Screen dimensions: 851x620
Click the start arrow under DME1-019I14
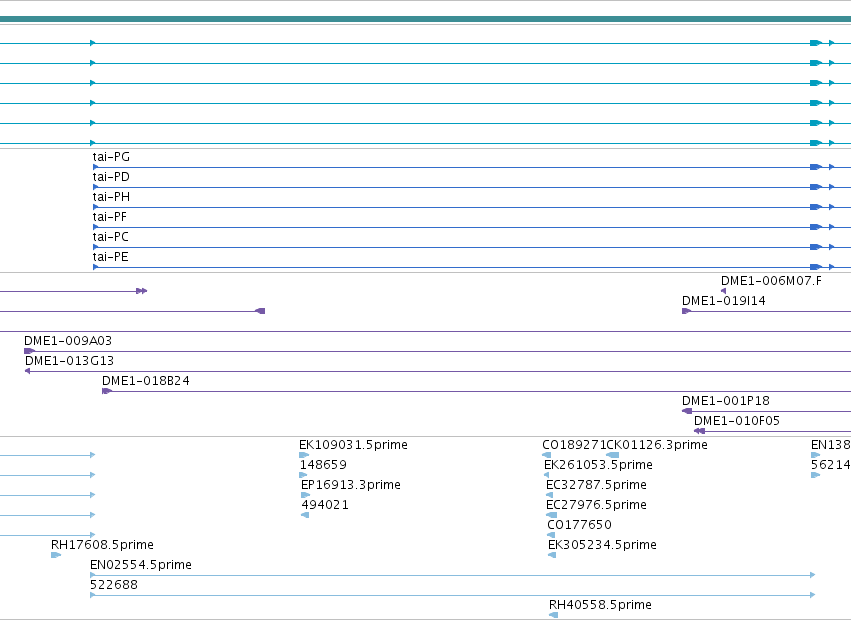click(686, 311)
